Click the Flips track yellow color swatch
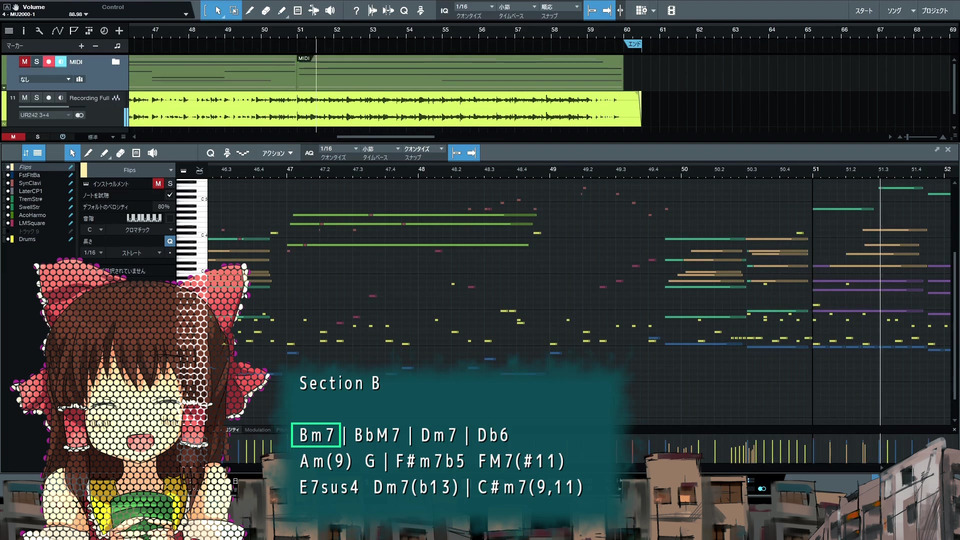This screenshot has height=540, width=960. [x=84, y=170]
